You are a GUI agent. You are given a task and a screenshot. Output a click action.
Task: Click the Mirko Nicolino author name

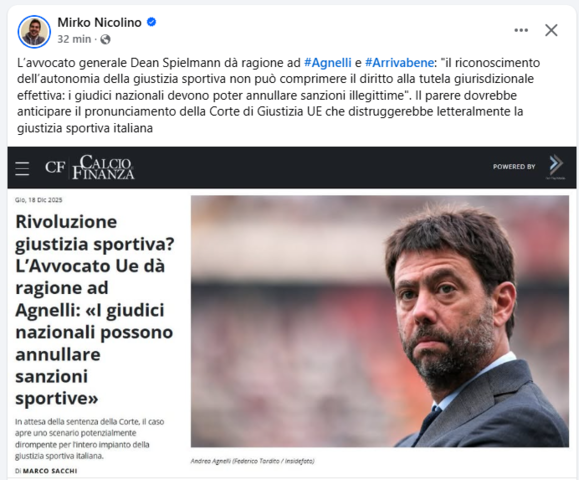tap(99, 23)
